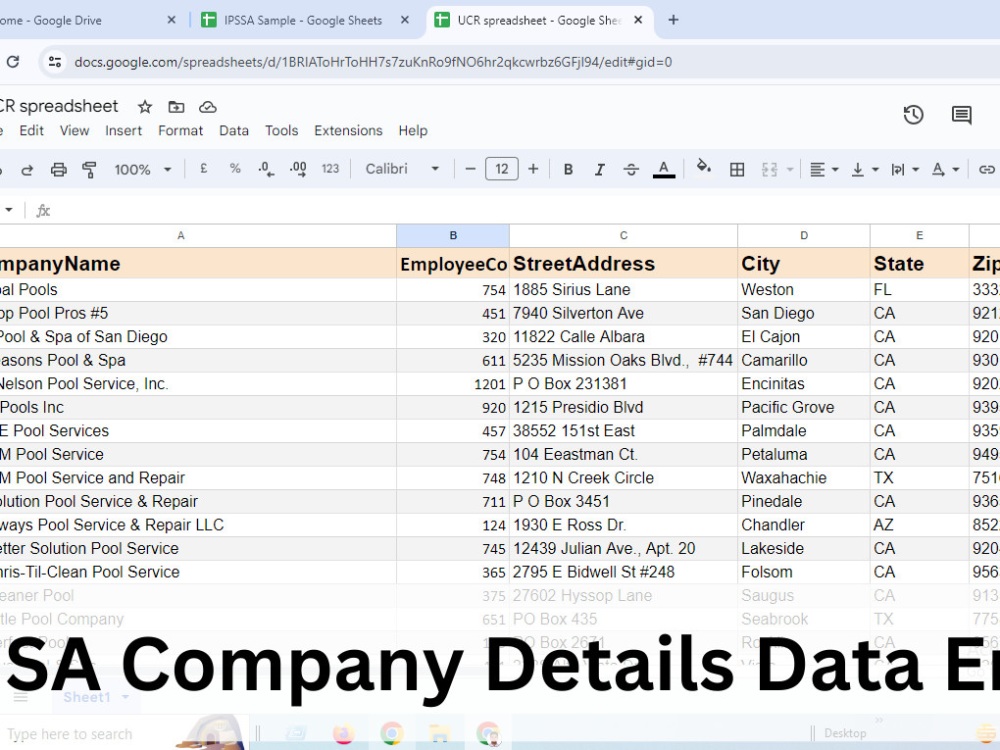
Task: Select the Pacific Grove cell
Action: [804, 408]
